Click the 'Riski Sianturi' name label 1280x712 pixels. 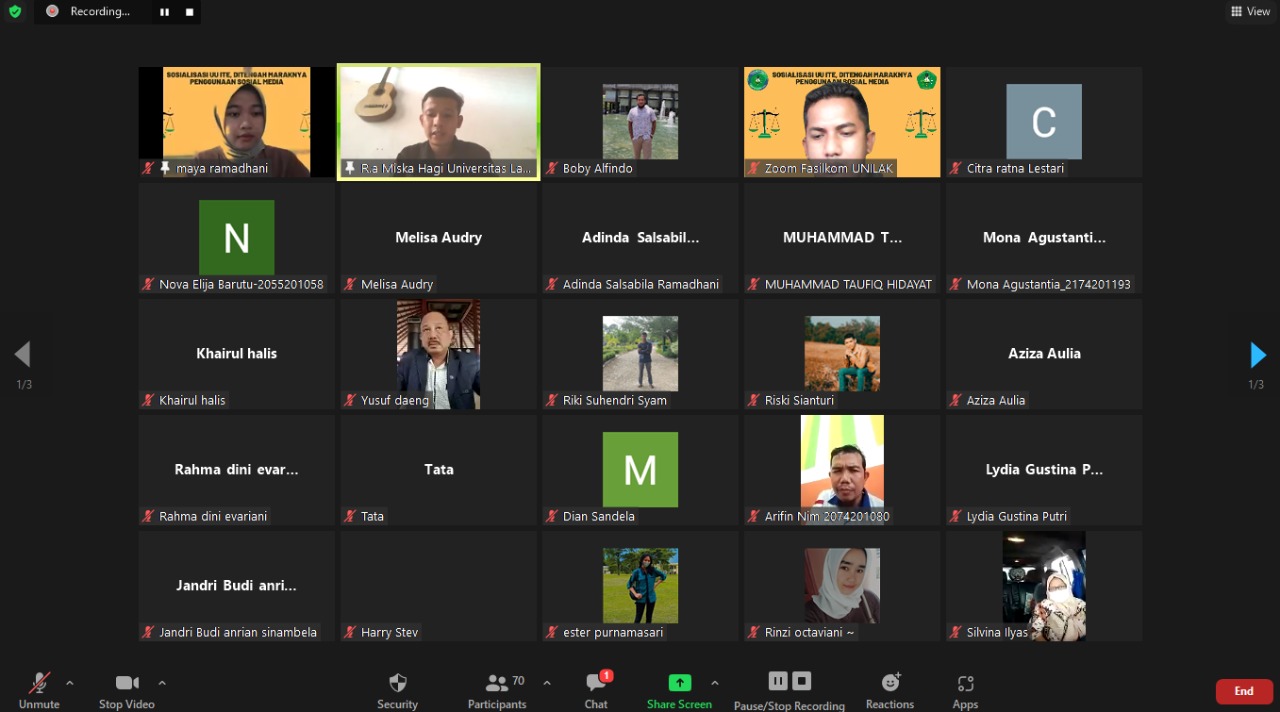pos(799,400)
